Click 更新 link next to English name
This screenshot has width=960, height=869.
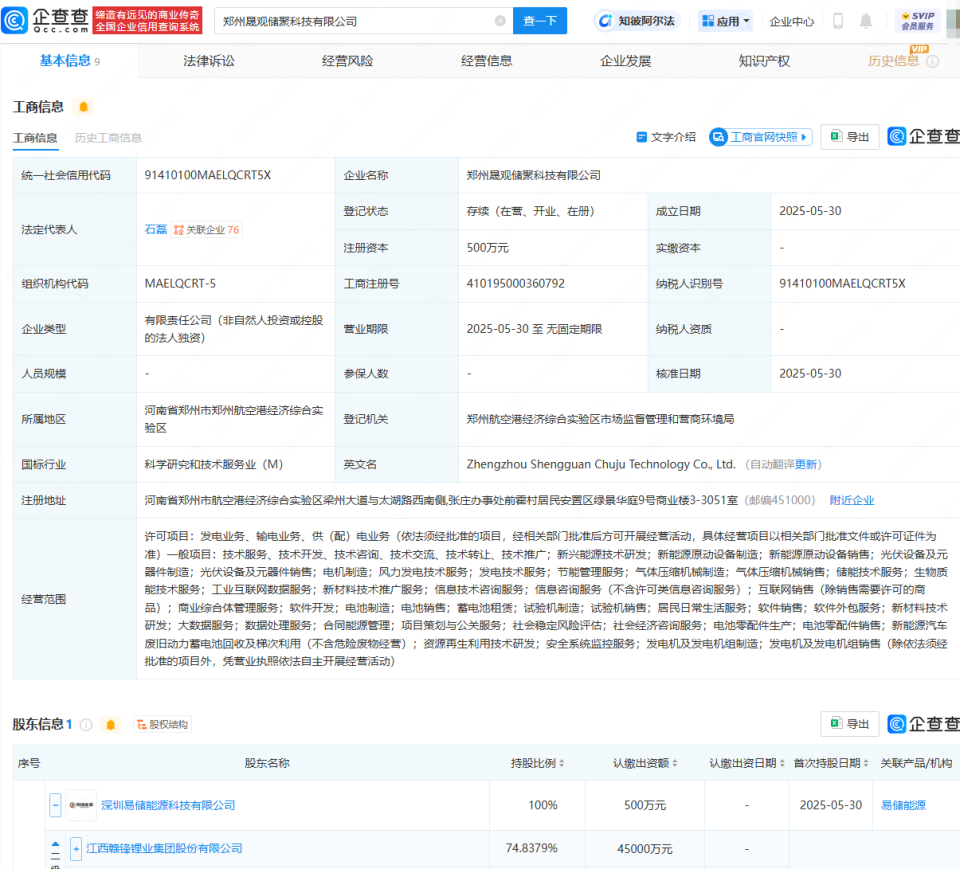[806, 465]
